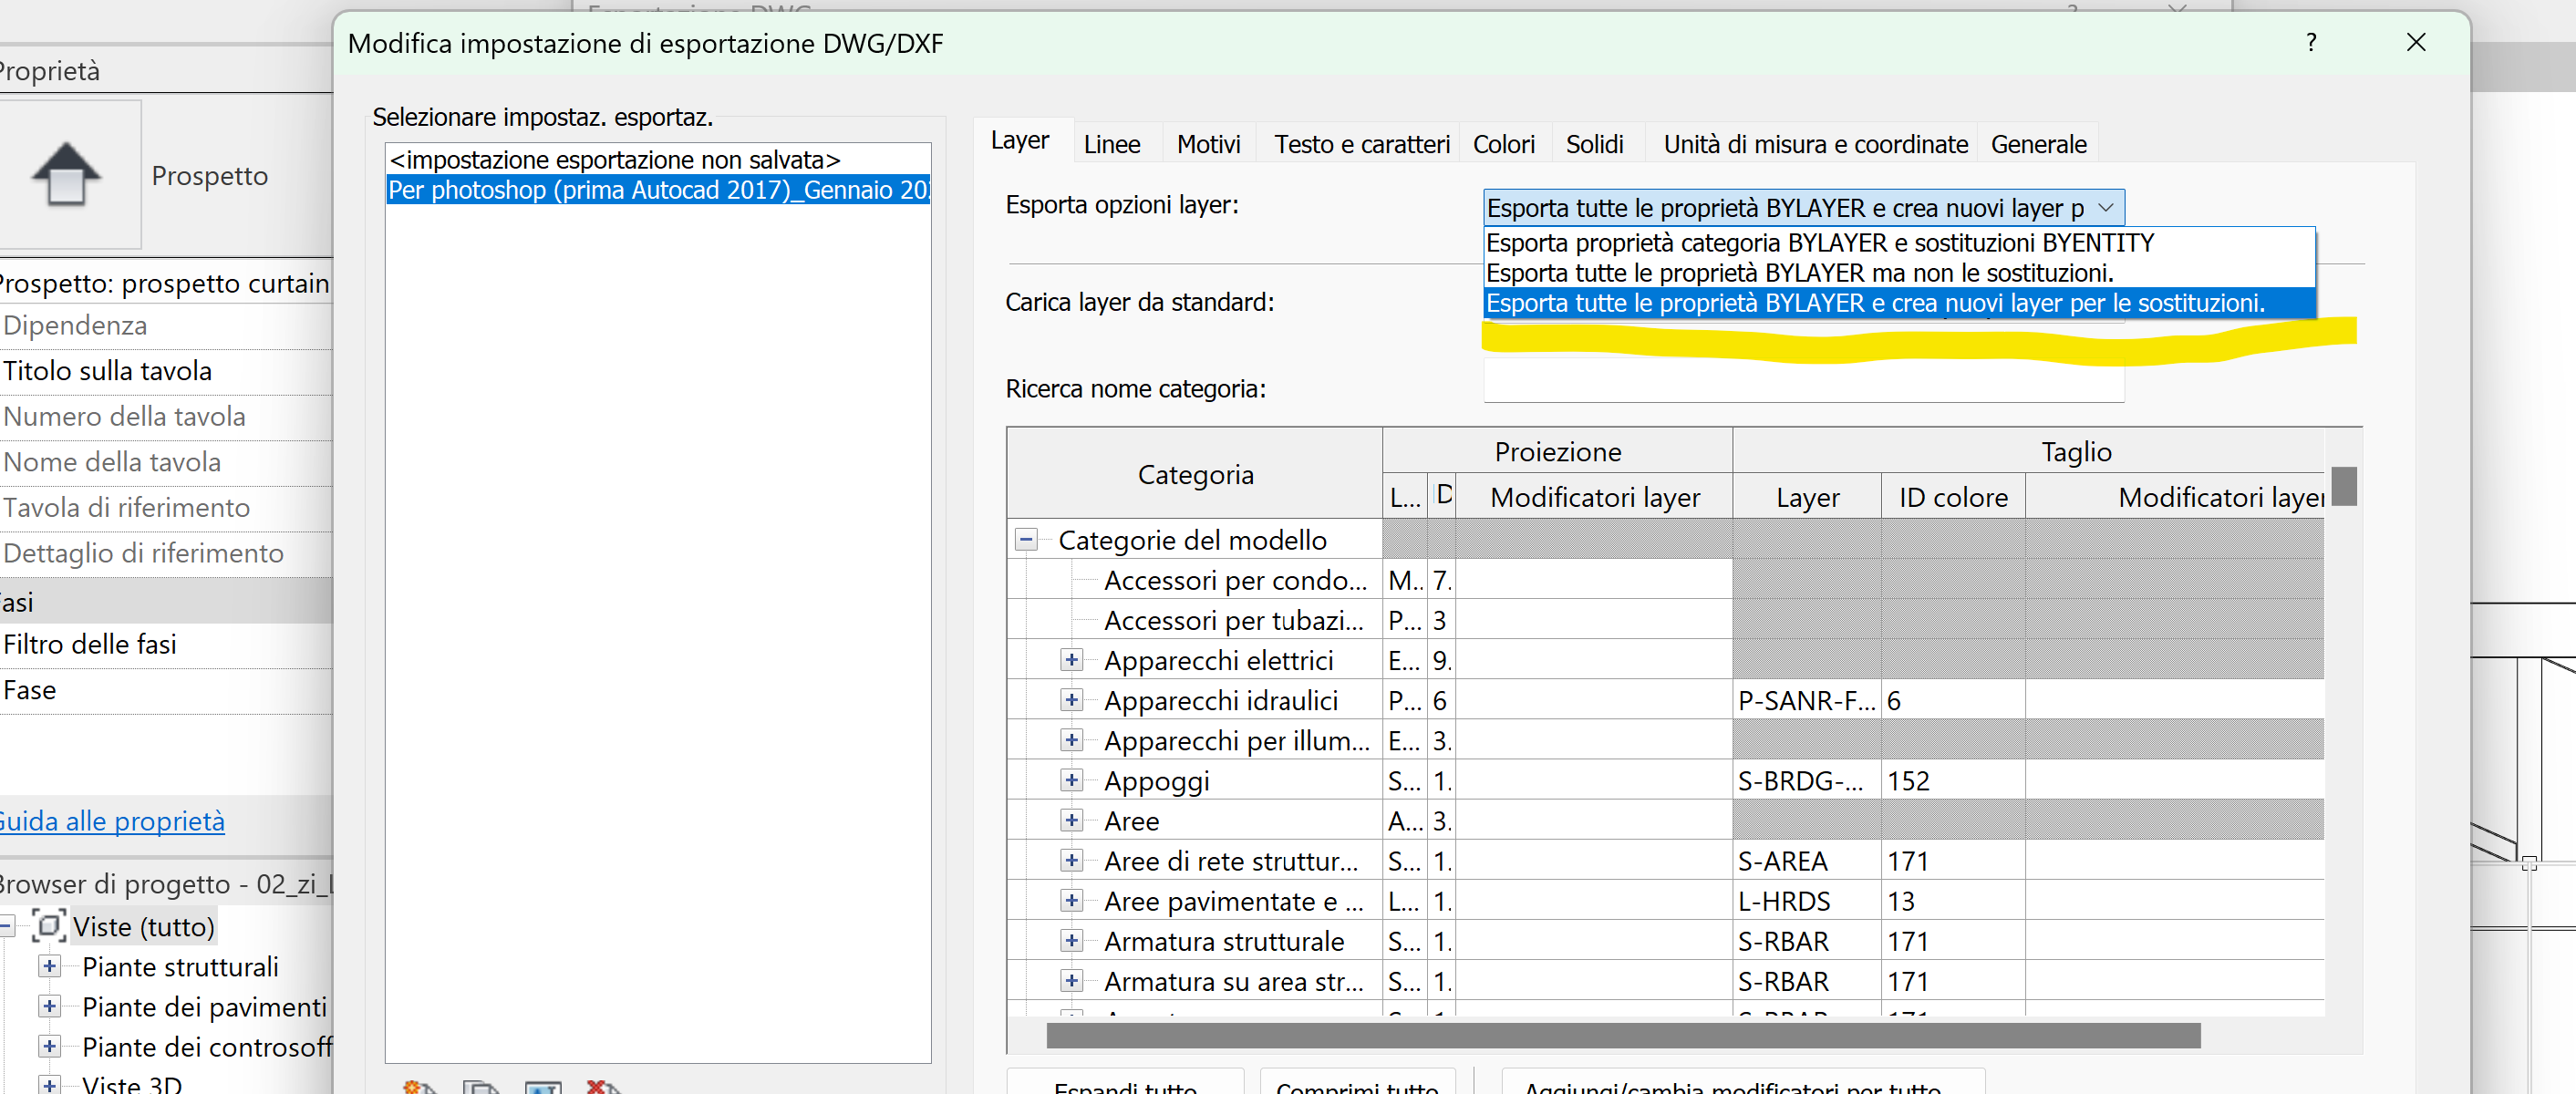The width and height of the screenshot is (2576, 1094).
Task: Open the Unità di misura e coordinate tab
Action: point(1814,144)
